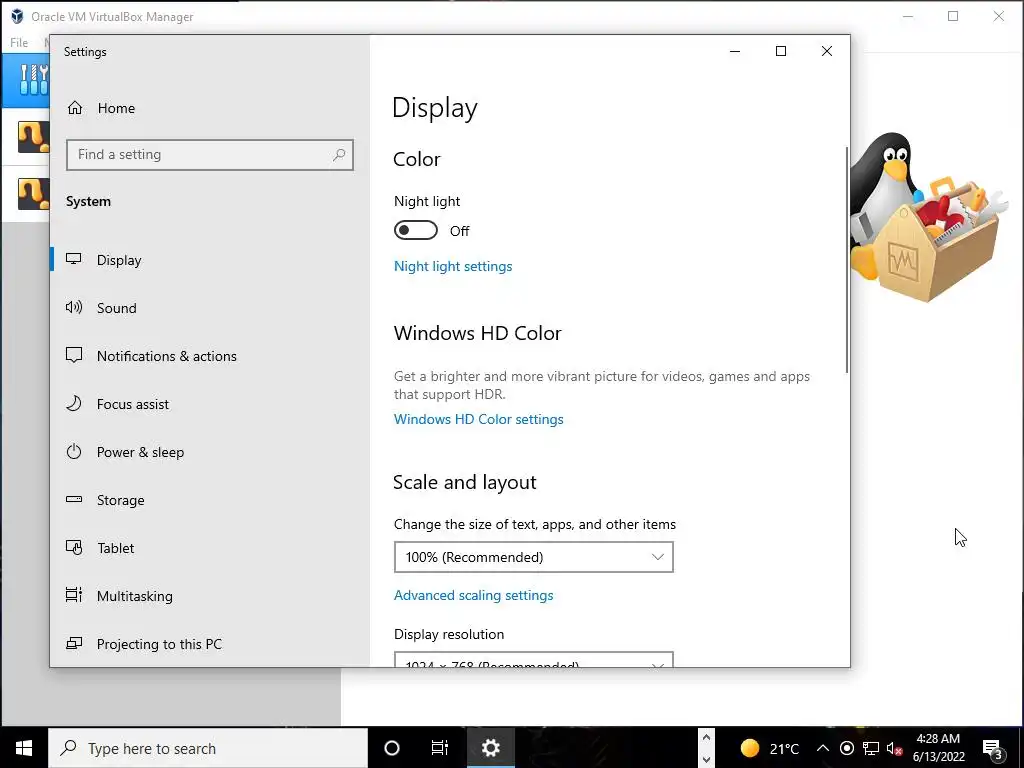The image size is (1024, 768).
Task: Click the taskbar Type here to search box
Action: [x=208, y=748]
